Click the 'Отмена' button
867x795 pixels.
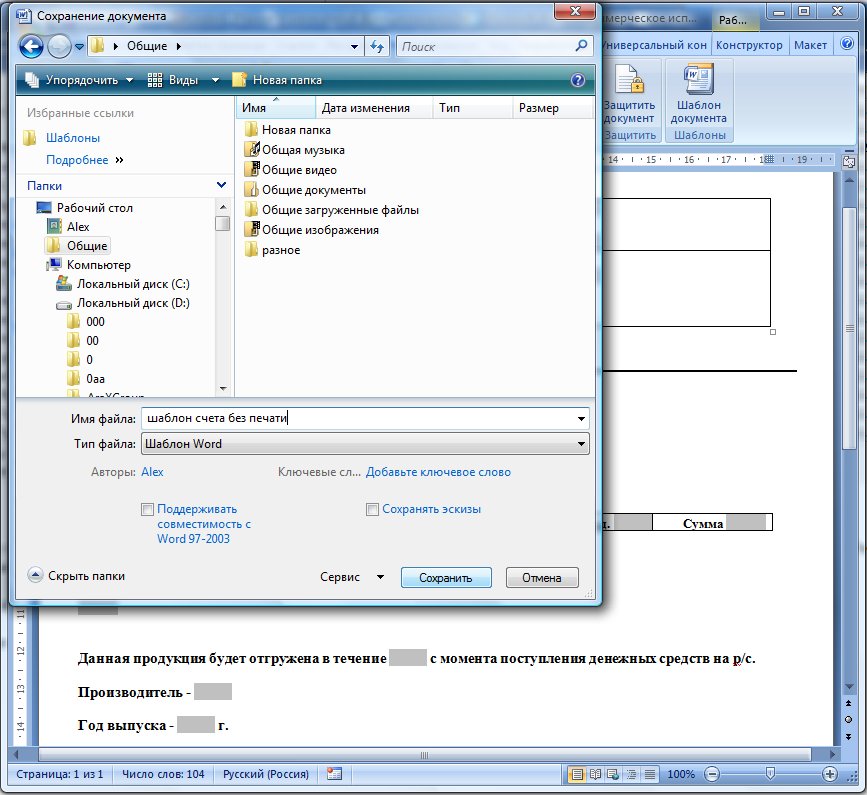pyautogui.click(x=542, y=578)
